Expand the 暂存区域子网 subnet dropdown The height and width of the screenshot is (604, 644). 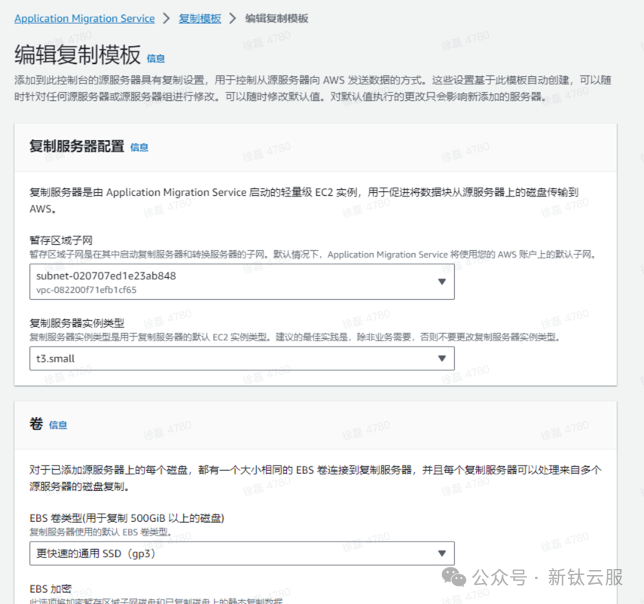[x=242, y=282]
